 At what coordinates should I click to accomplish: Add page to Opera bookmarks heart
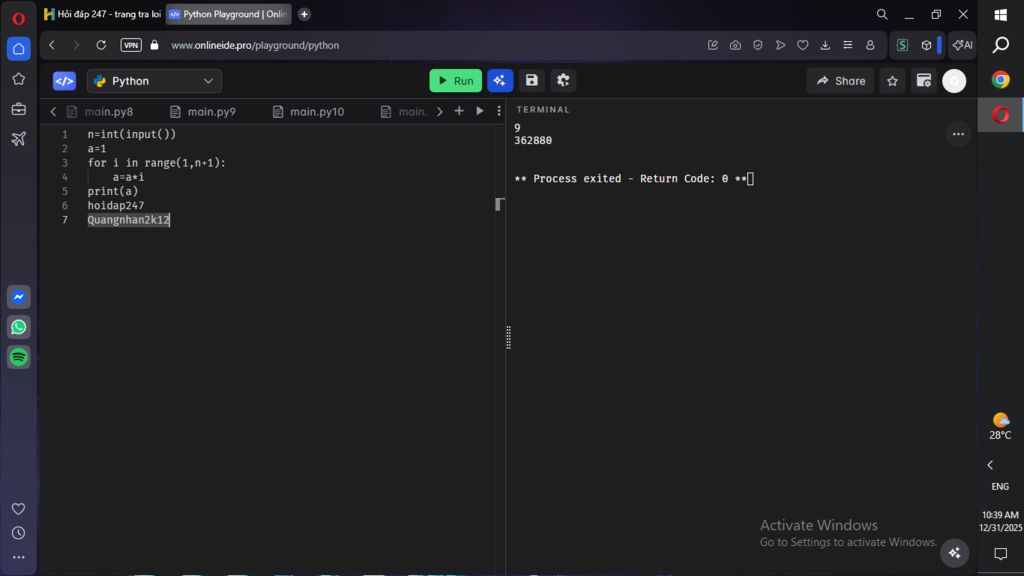click(x=803, y=45)
